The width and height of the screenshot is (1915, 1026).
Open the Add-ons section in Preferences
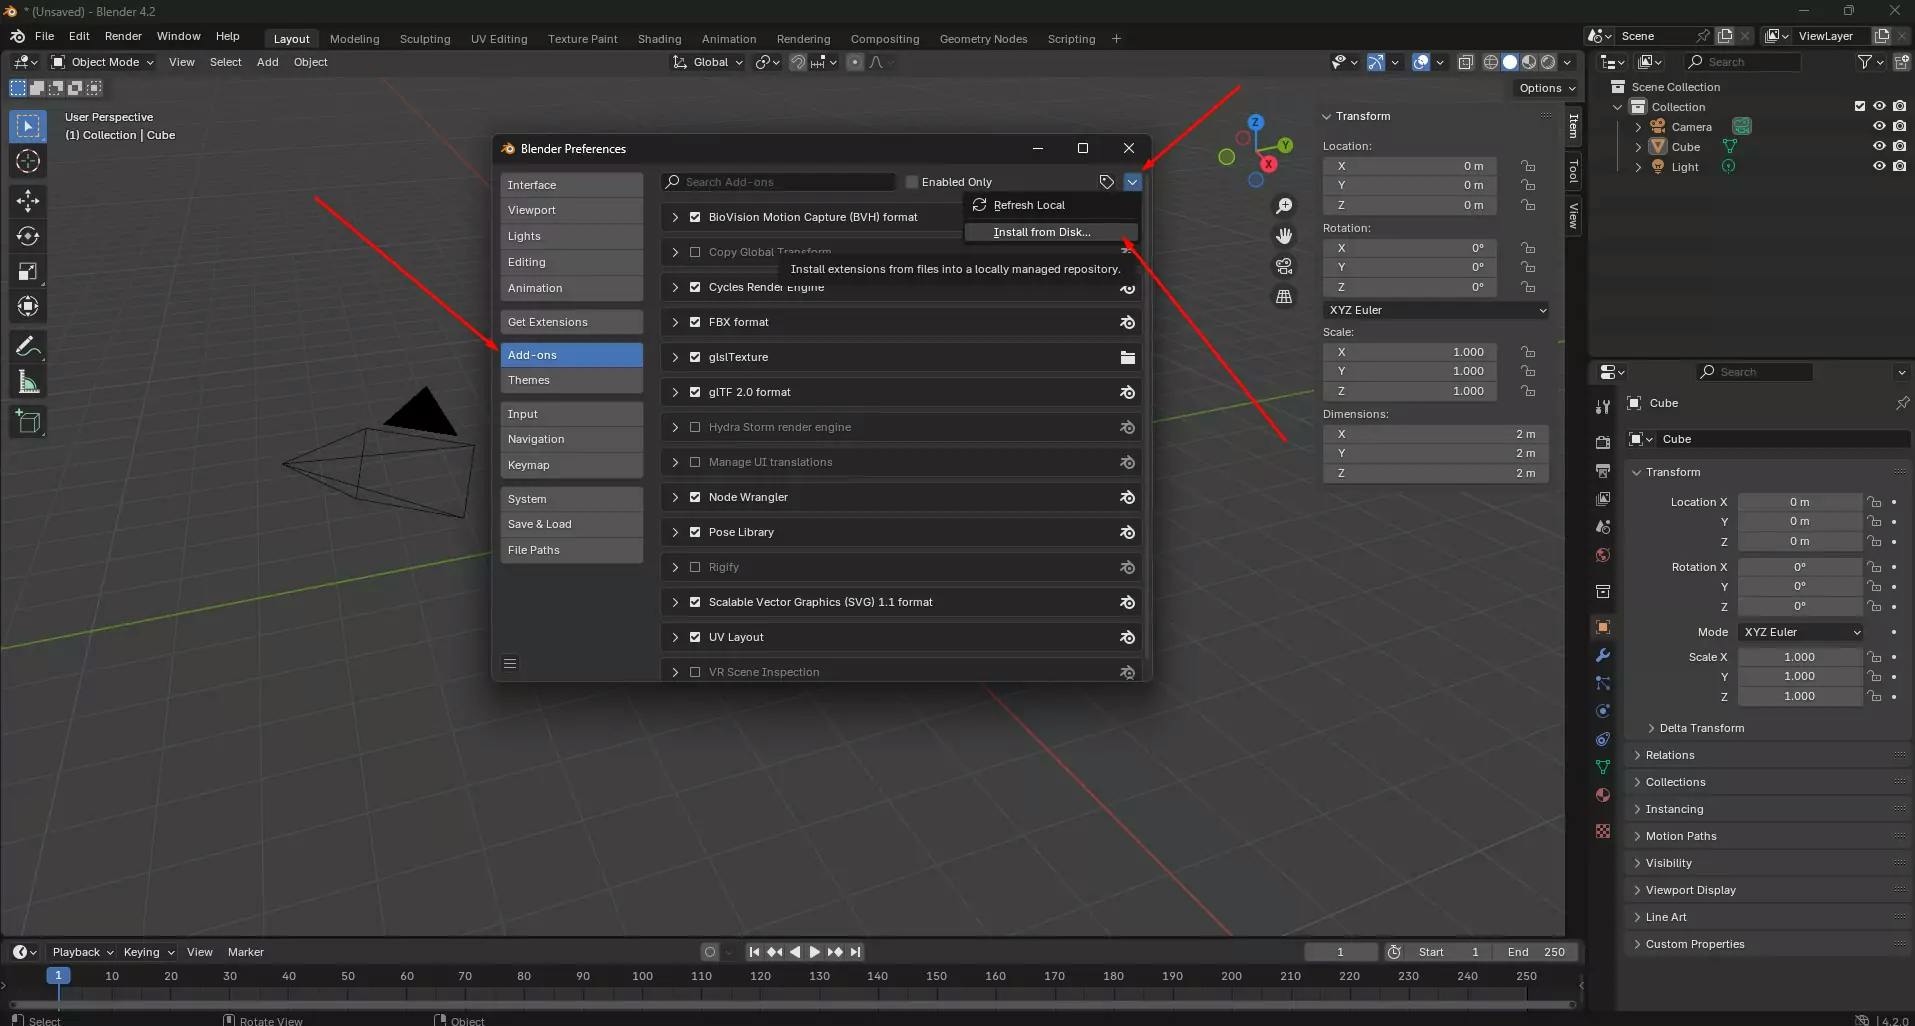[x=572, y=355]
